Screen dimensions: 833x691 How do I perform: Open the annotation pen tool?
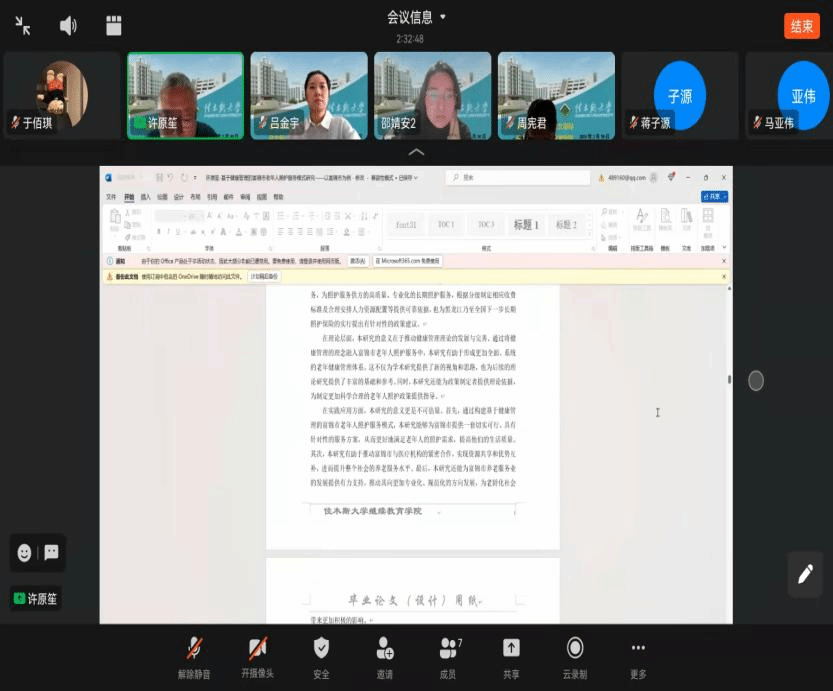pyautogui.click(x=805, y=574)
